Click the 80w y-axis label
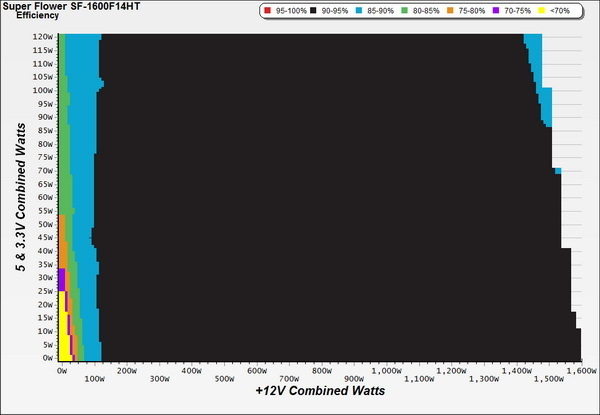 (x=45, y=144)
